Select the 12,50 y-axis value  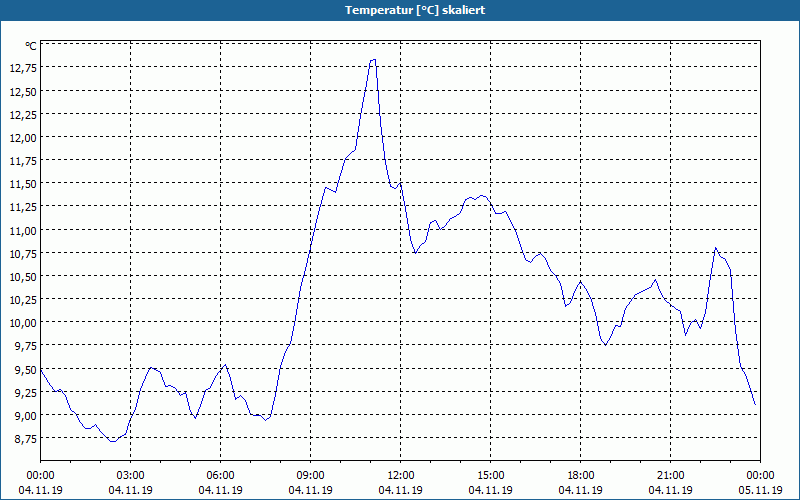[x=23, y=91]
